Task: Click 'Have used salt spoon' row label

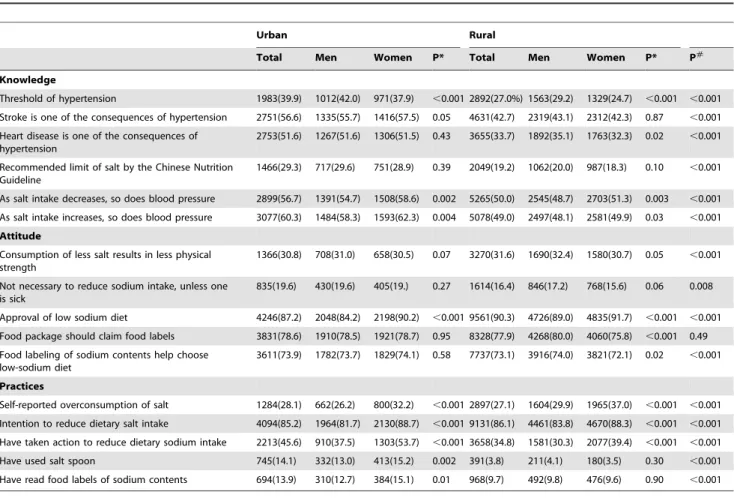Action: 48,461
